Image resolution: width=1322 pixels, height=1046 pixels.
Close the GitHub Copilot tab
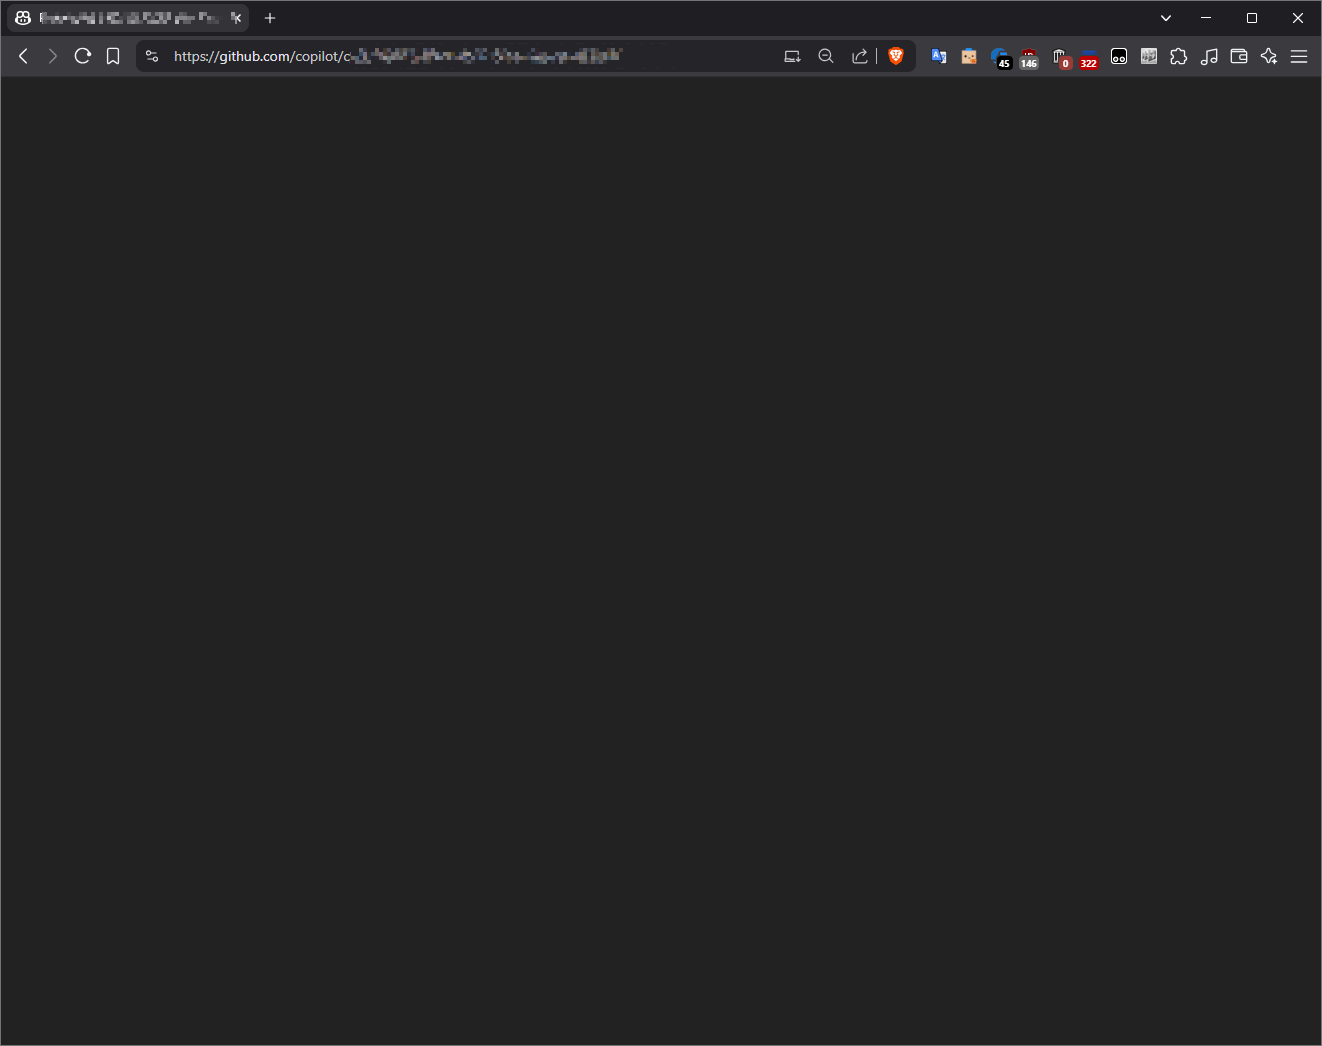236,18
